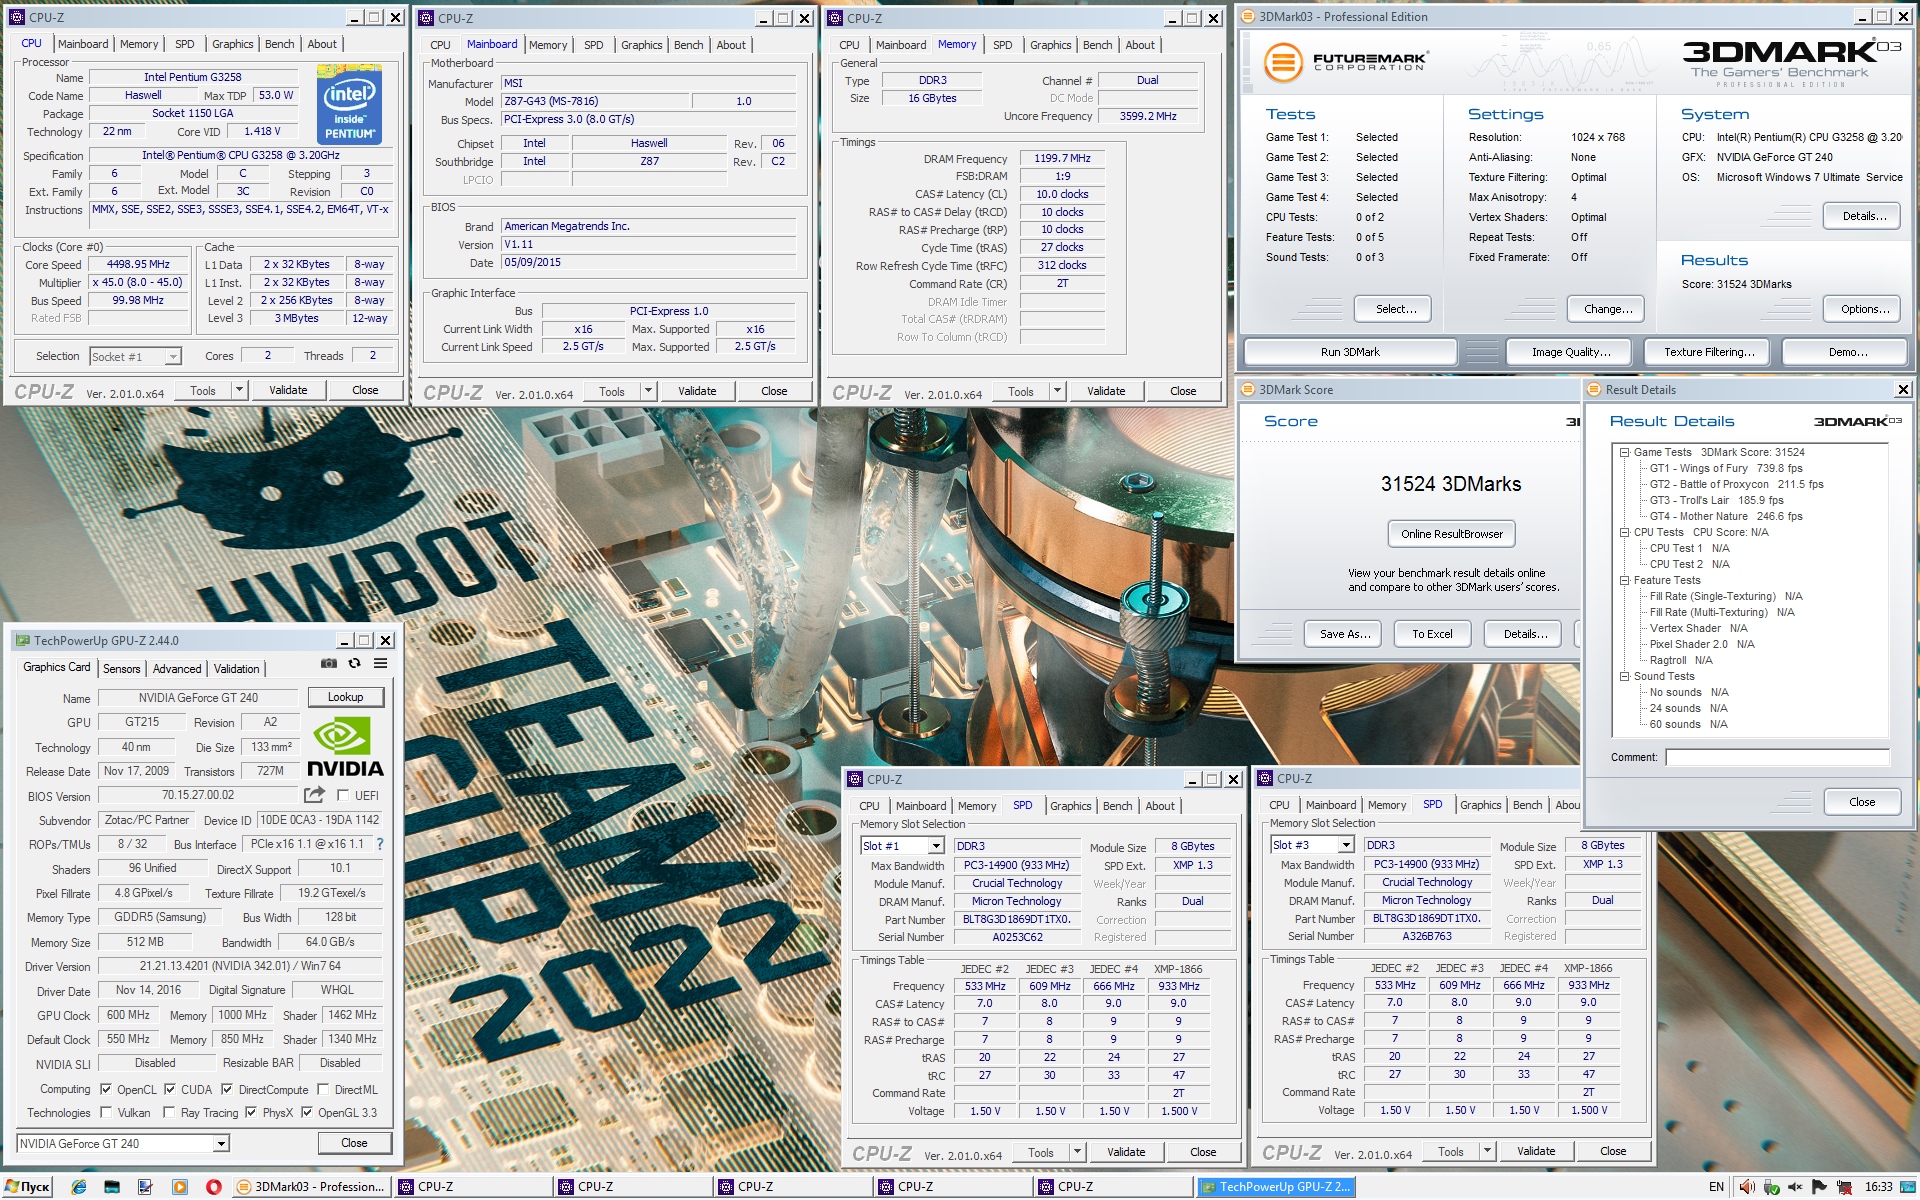The width and height of the screenshot is (1920, 1200).
Task: Click the GPU-Z refresh icon
Action: [x=354, y=663]
